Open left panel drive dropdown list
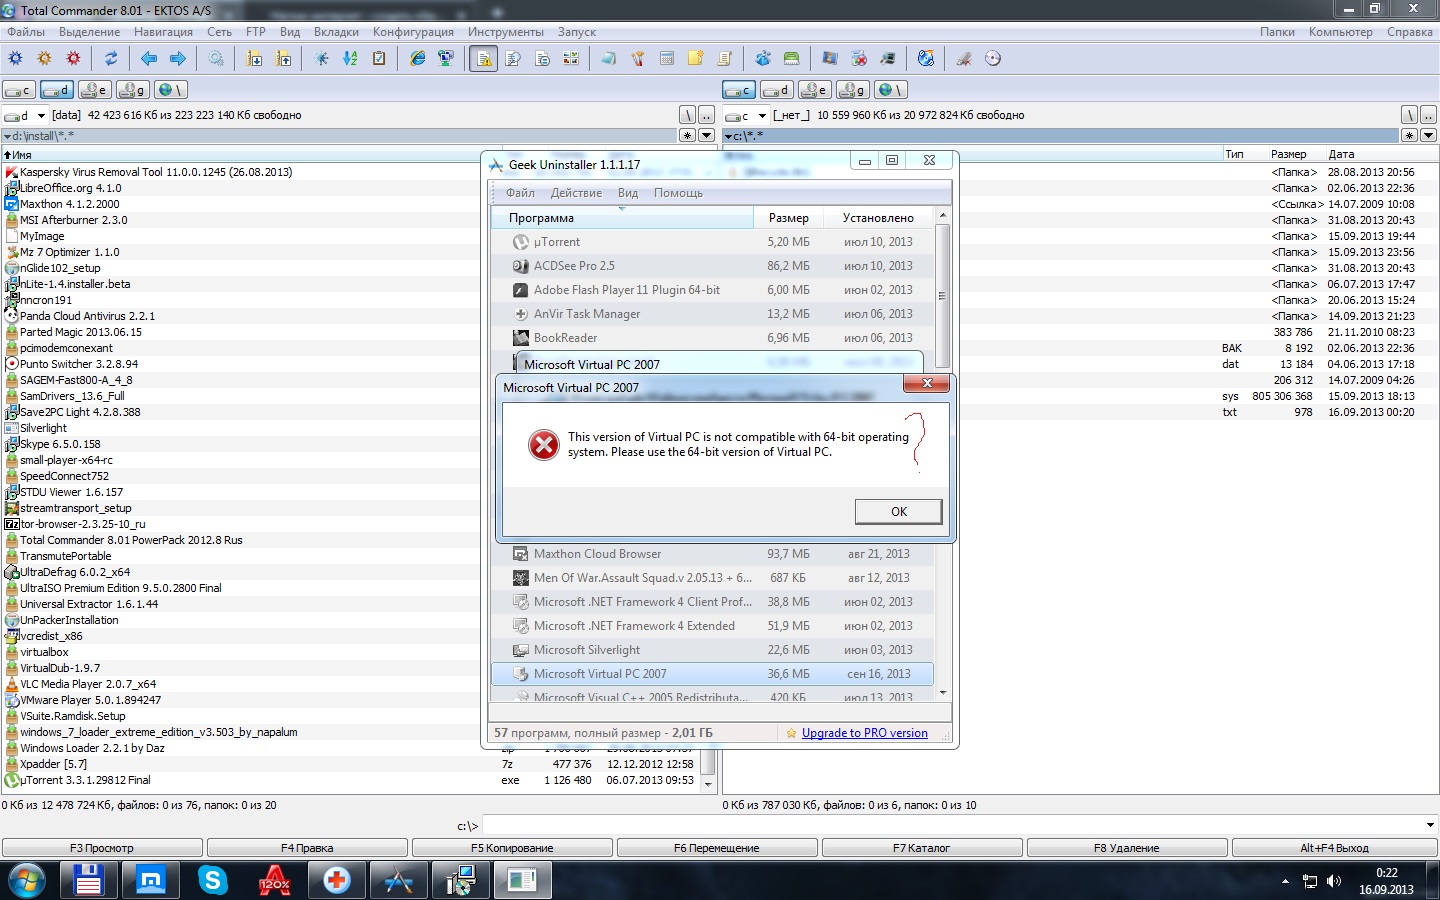Viewport: 1440px width, 900px height. (x=41, y=116)
